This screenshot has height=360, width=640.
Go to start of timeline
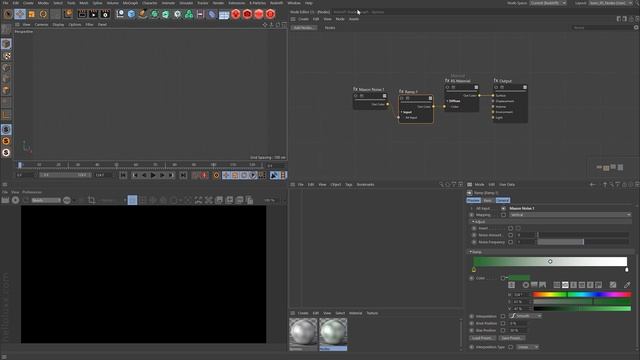[x=123, y=175]
